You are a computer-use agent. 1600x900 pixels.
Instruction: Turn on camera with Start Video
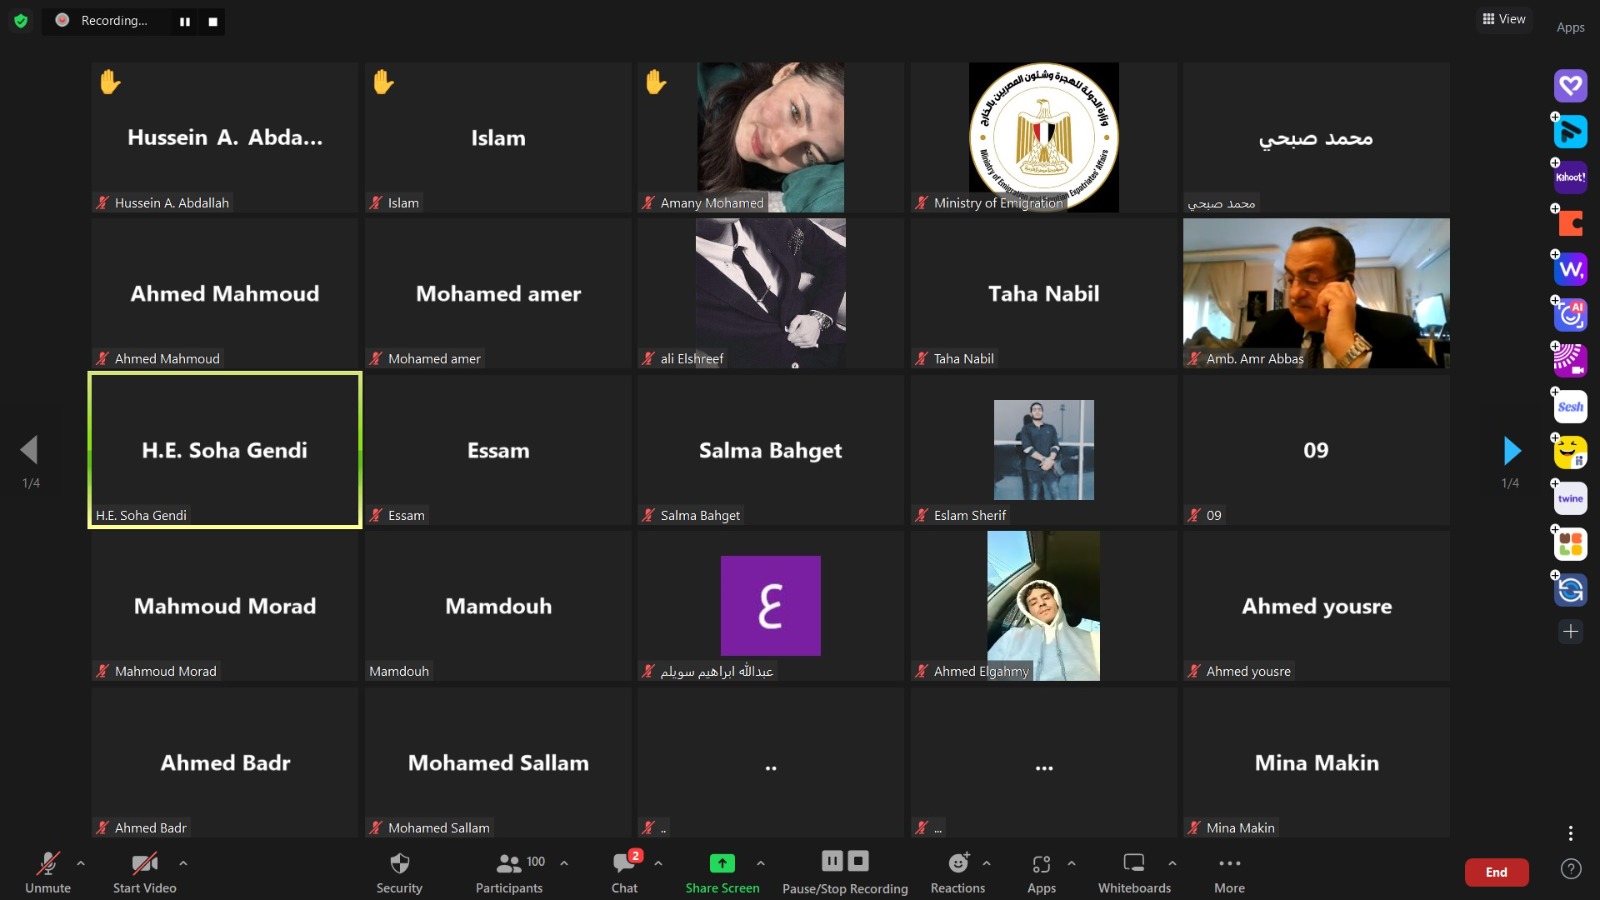[x=144, y=864]
